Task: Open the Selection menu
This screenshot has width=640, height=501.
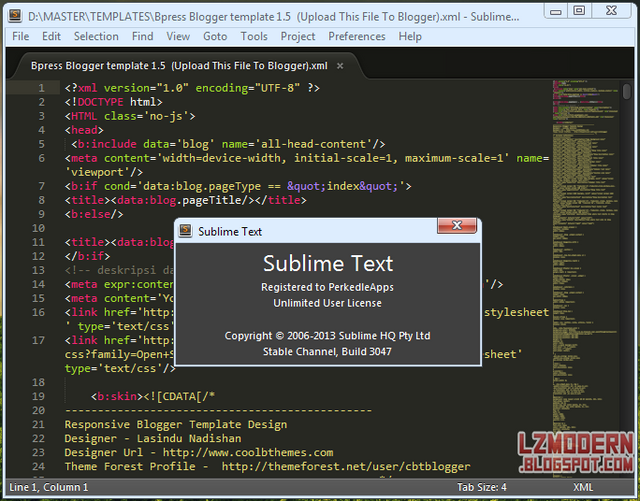Action: pos(96,36)
